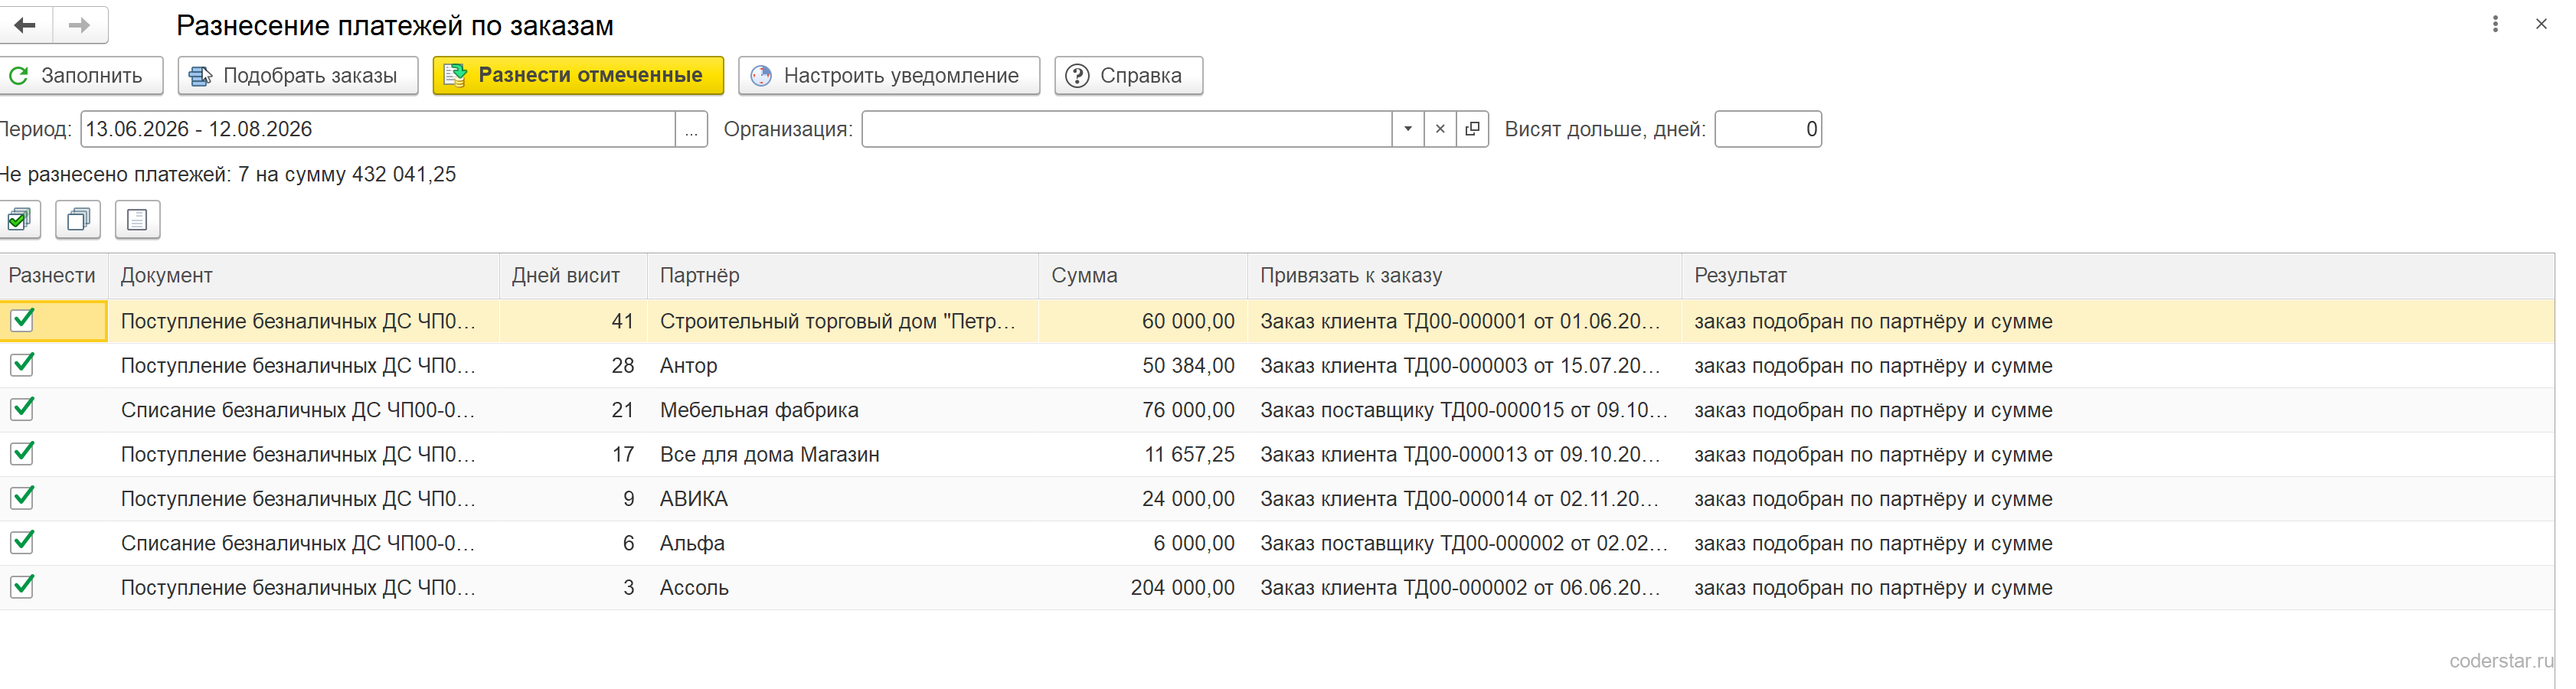The height and width of the screenshot is (689, 2576).
Task: Click the forward arrow navigation icon
Action: point(80,25)
